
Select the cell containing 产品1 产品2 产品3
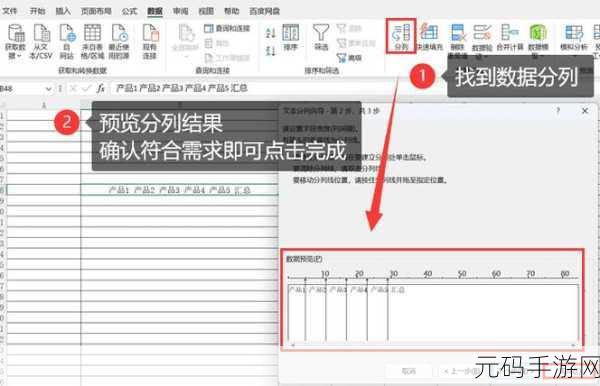click(x=179, y=190)
